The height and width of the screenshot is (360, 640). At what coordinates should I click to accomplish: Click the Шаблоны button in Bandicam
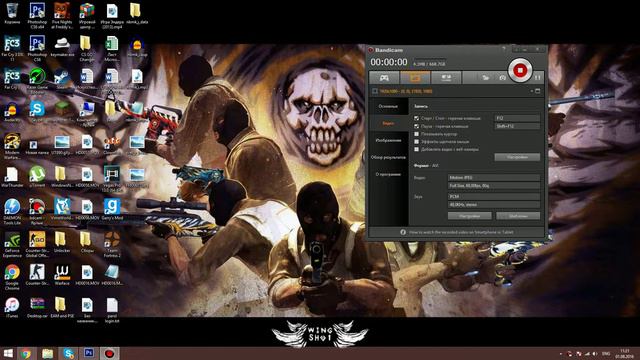coord(518,216)
